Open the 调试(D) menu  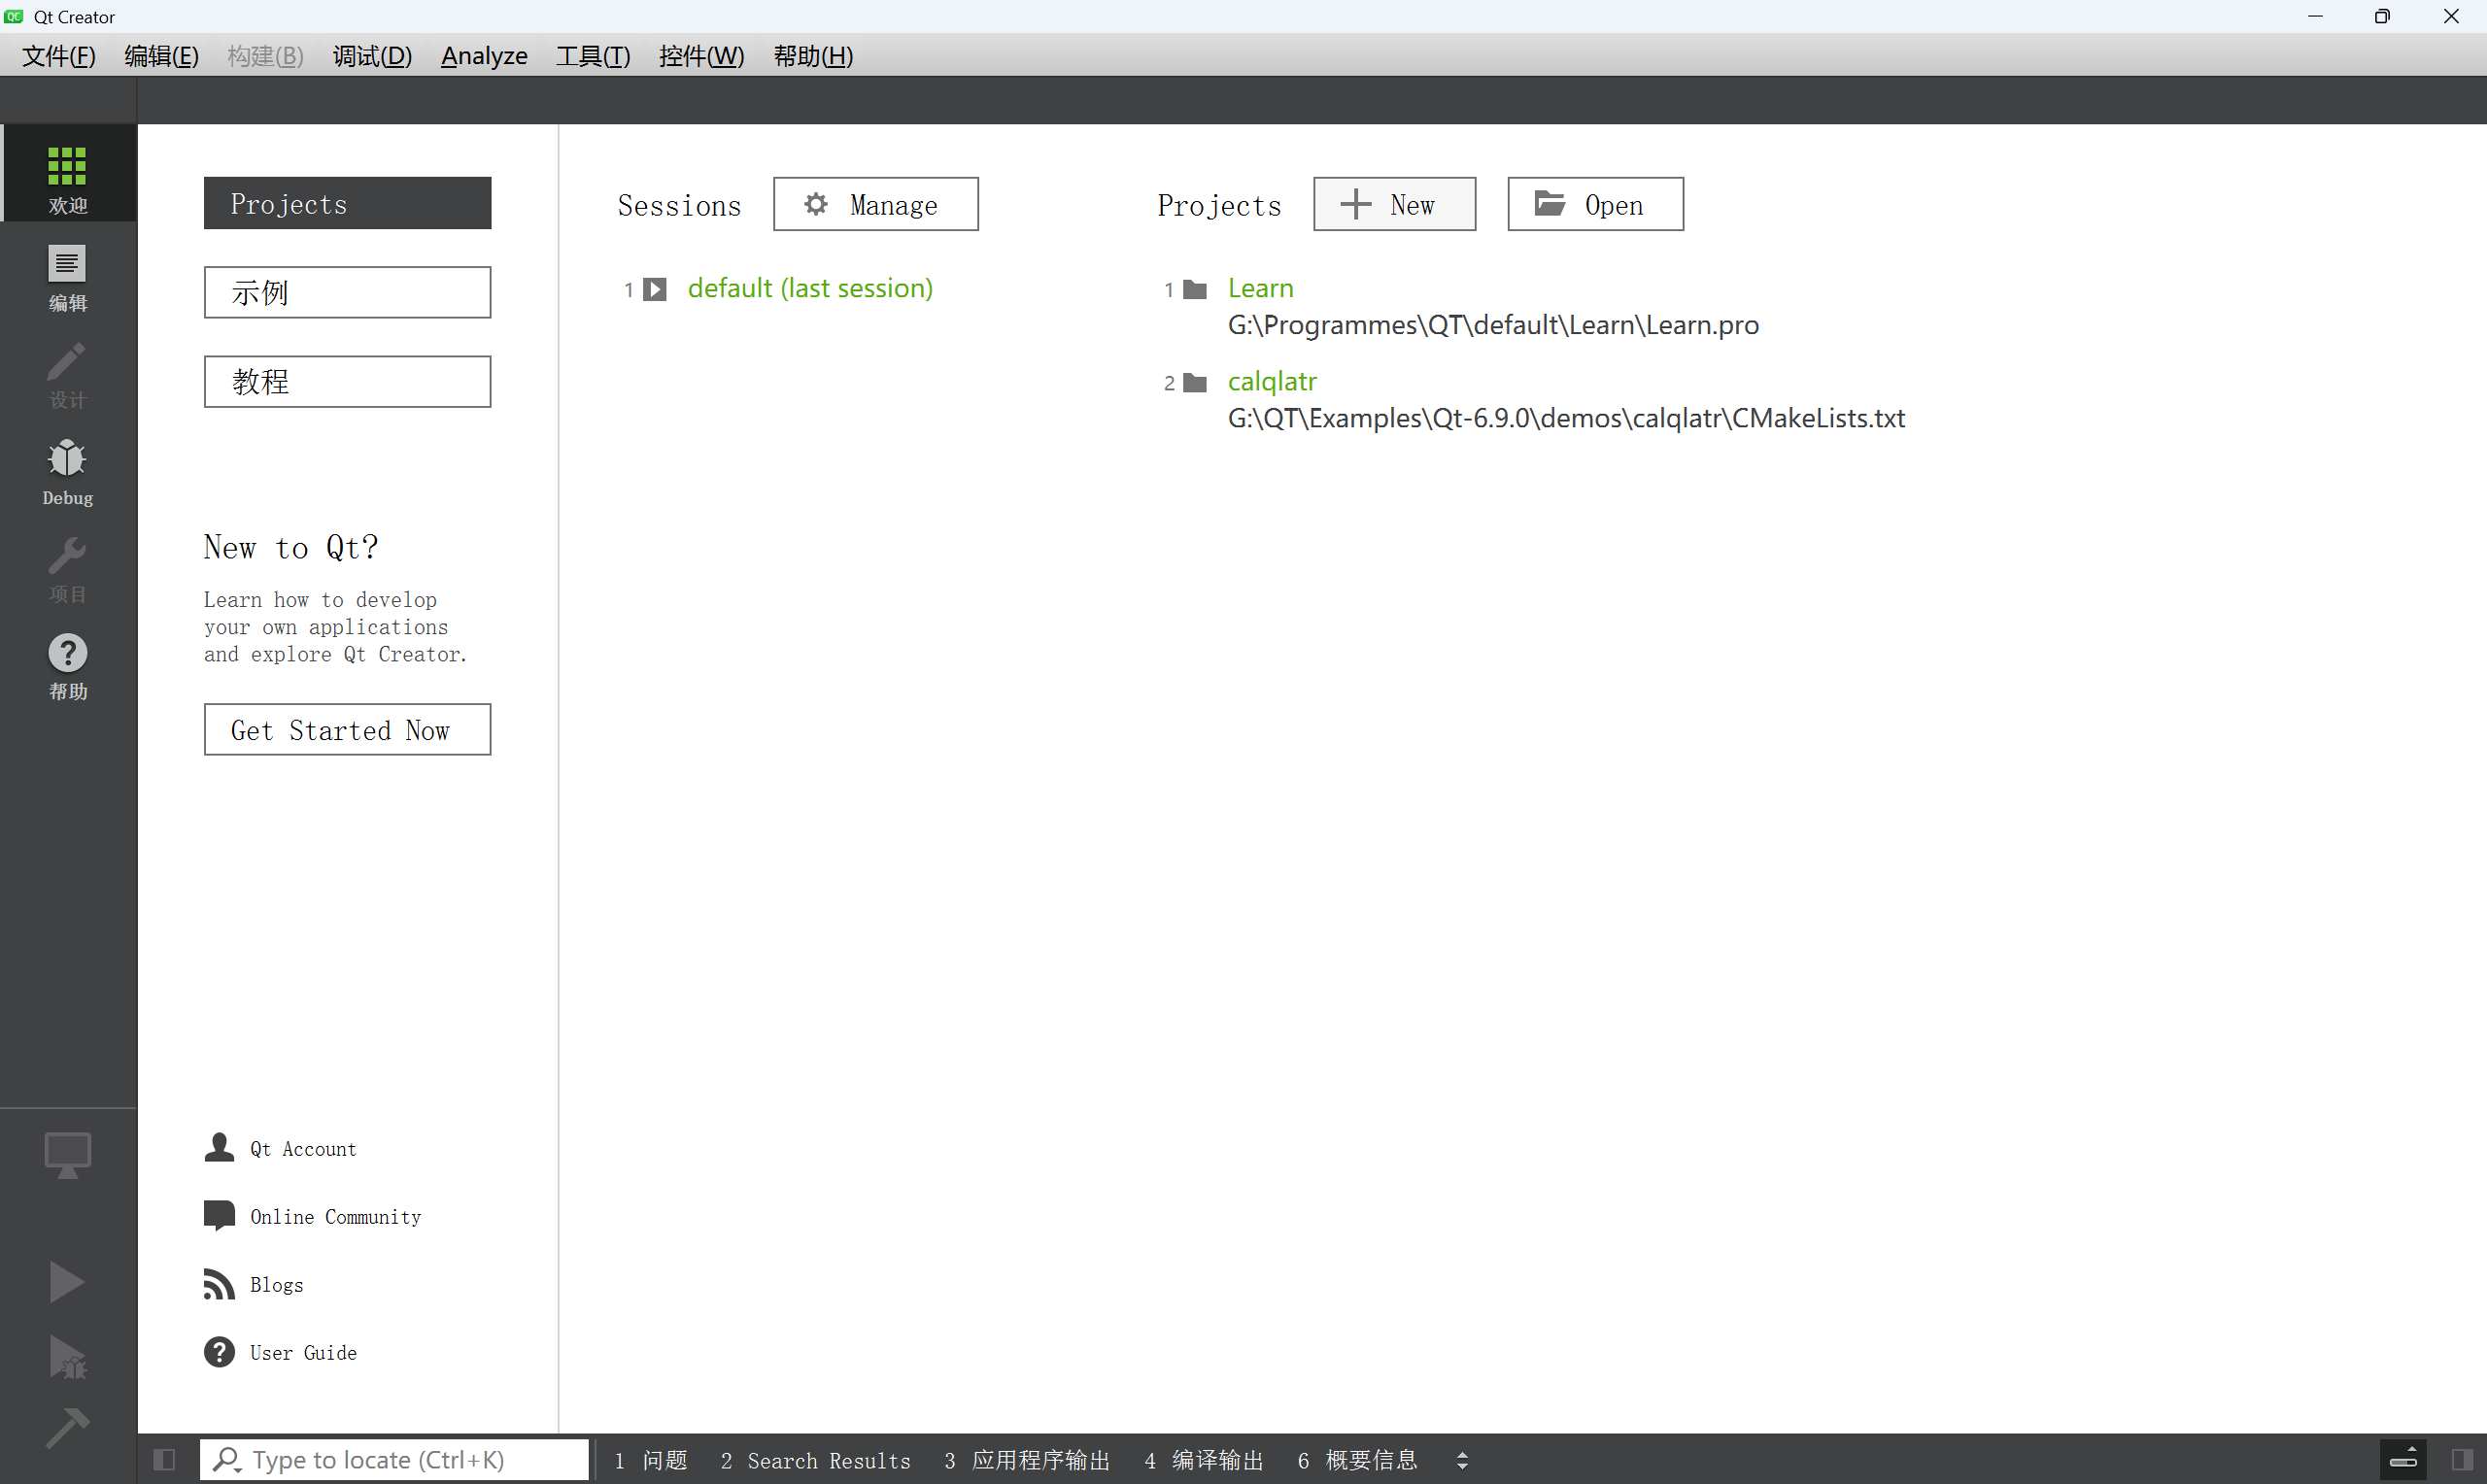[372, 56]
